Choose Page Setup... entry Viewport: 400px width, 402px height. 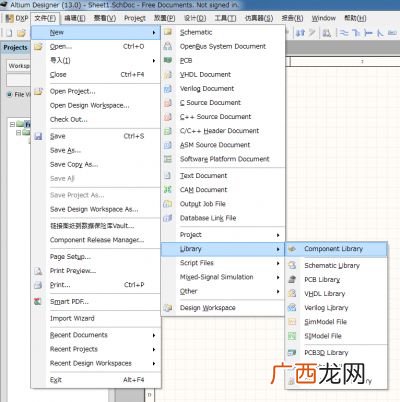(x=96, y=257)
